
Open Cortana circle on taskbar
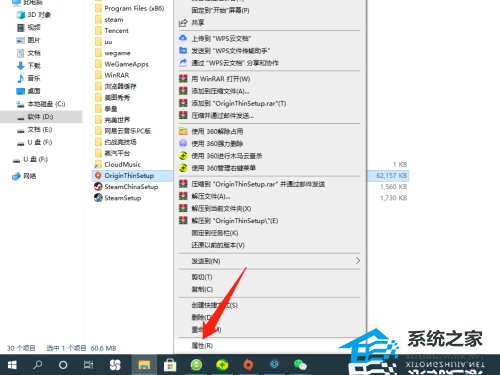coord(63,365)
